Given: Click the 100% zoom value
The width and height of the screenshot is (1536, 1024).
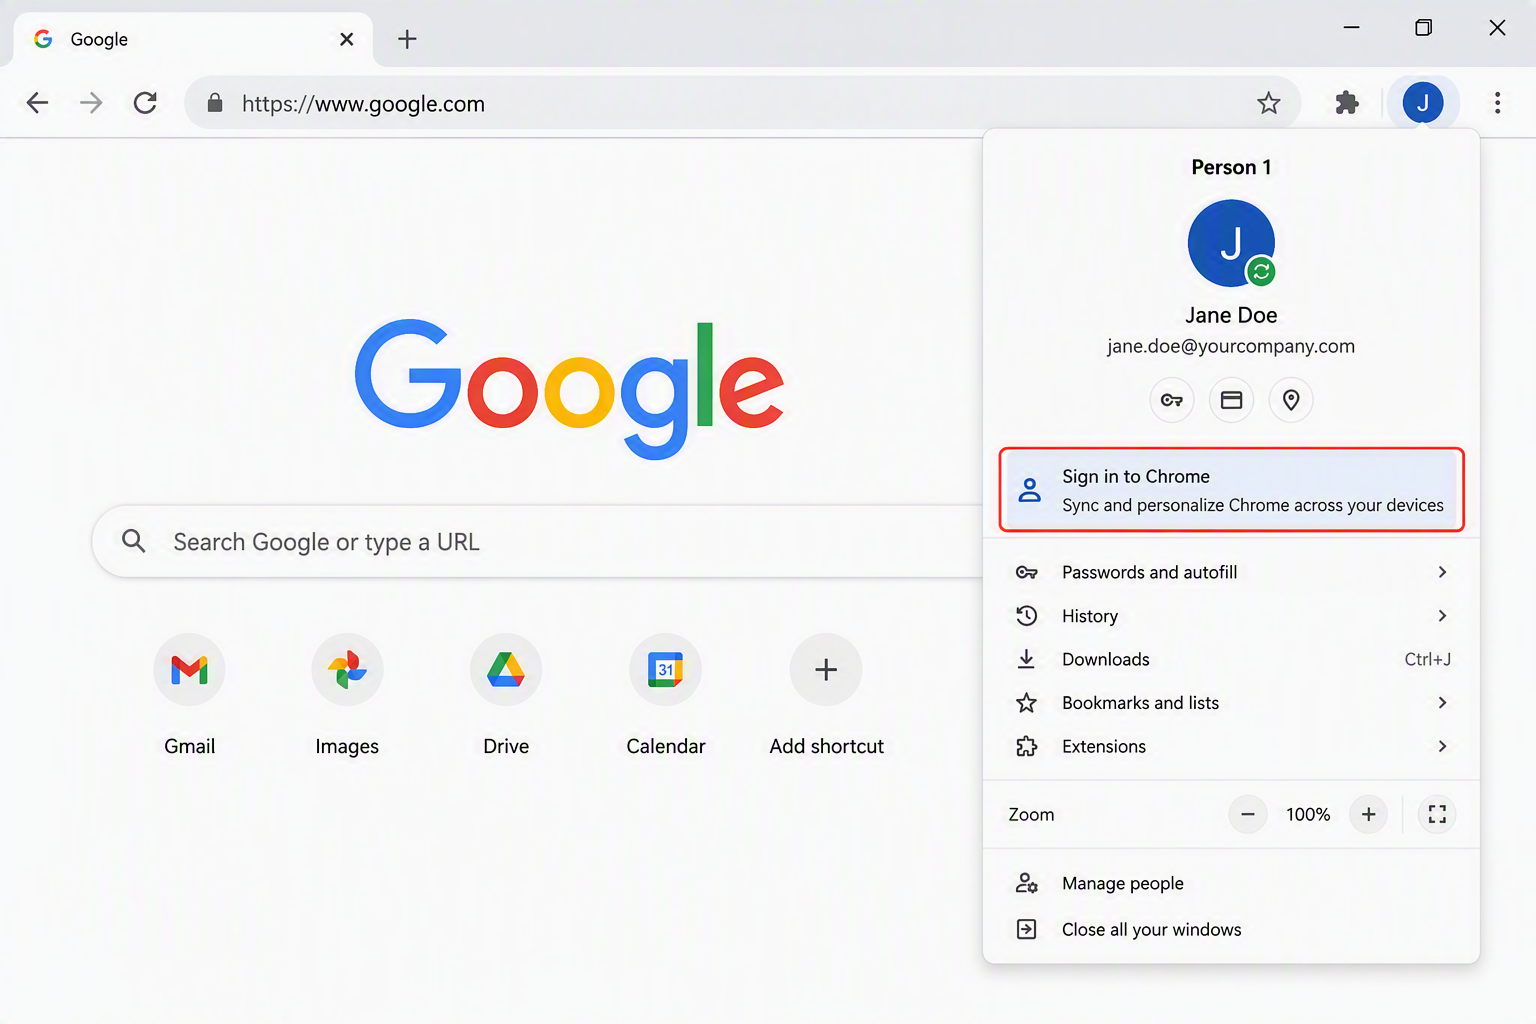Looking at the screenshot, I should click(1308, 814).
